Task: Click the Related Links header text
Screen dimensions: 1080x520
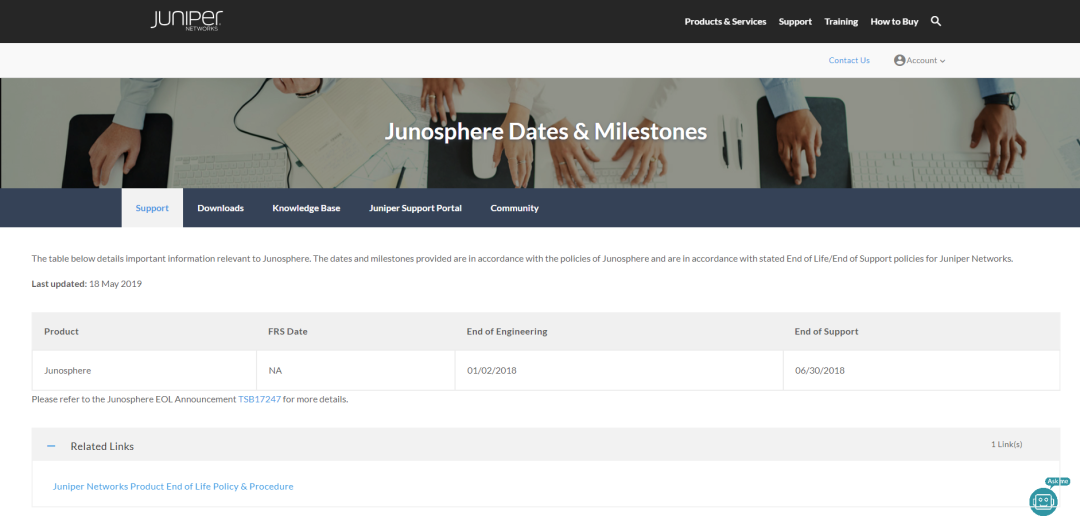Action: (x=102, y=446)
